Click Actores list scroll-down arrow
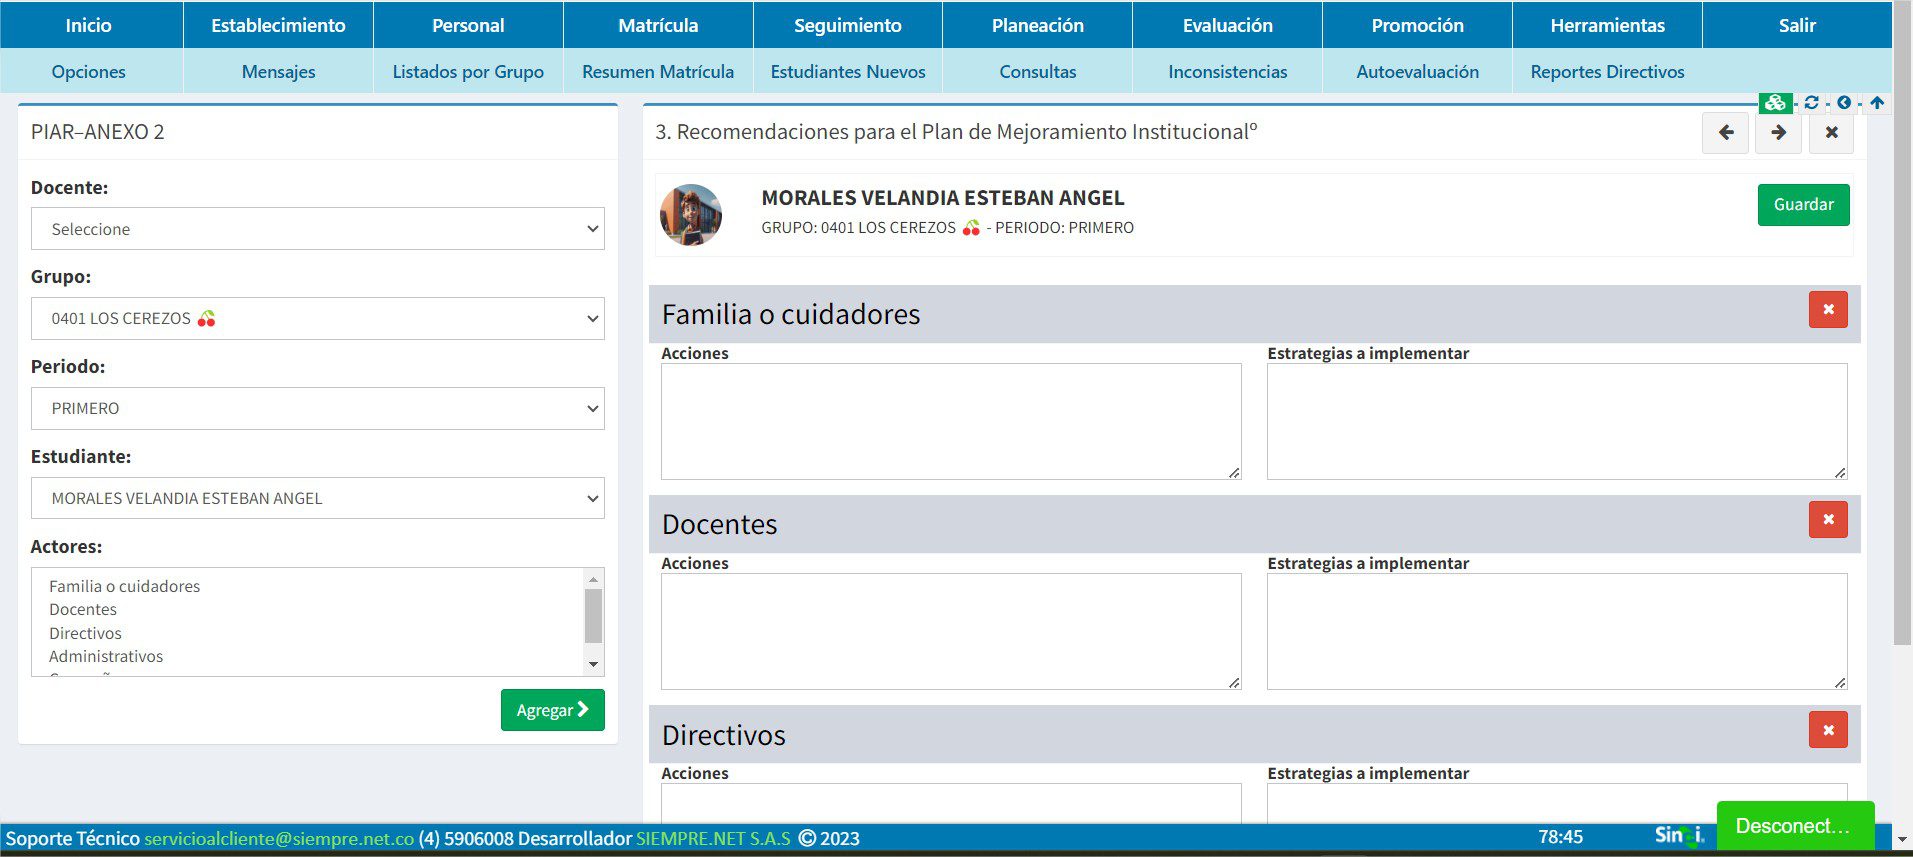The image size is (1913, 857). [x=593, y=664]
